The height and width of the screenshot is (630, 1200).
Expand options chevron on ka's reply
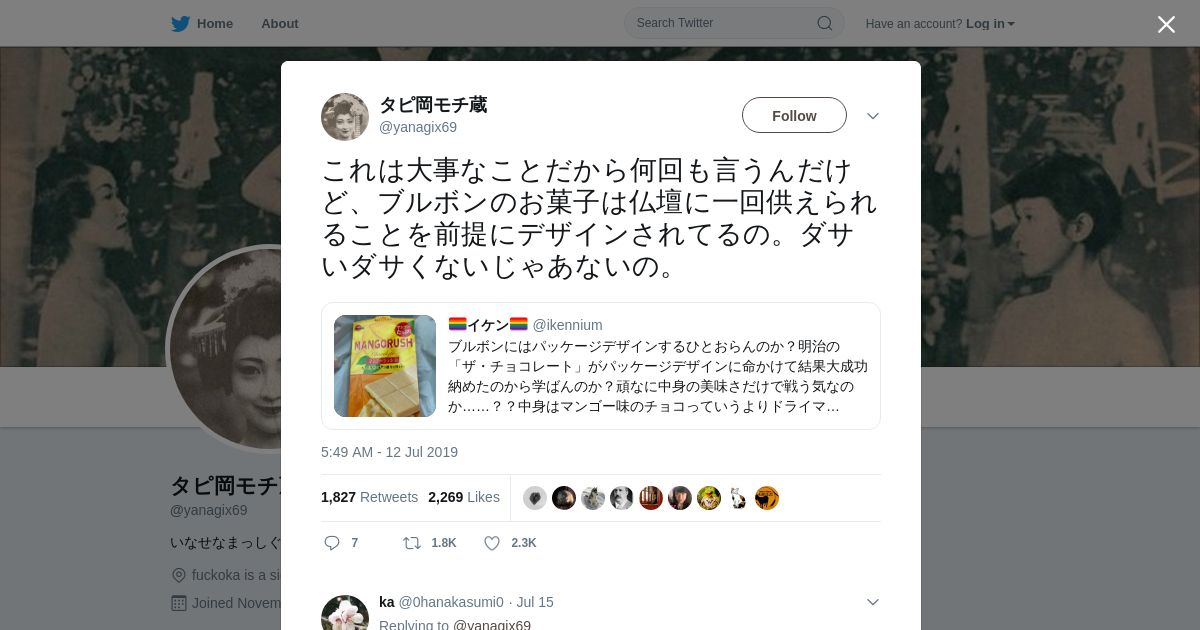point(873,602)
